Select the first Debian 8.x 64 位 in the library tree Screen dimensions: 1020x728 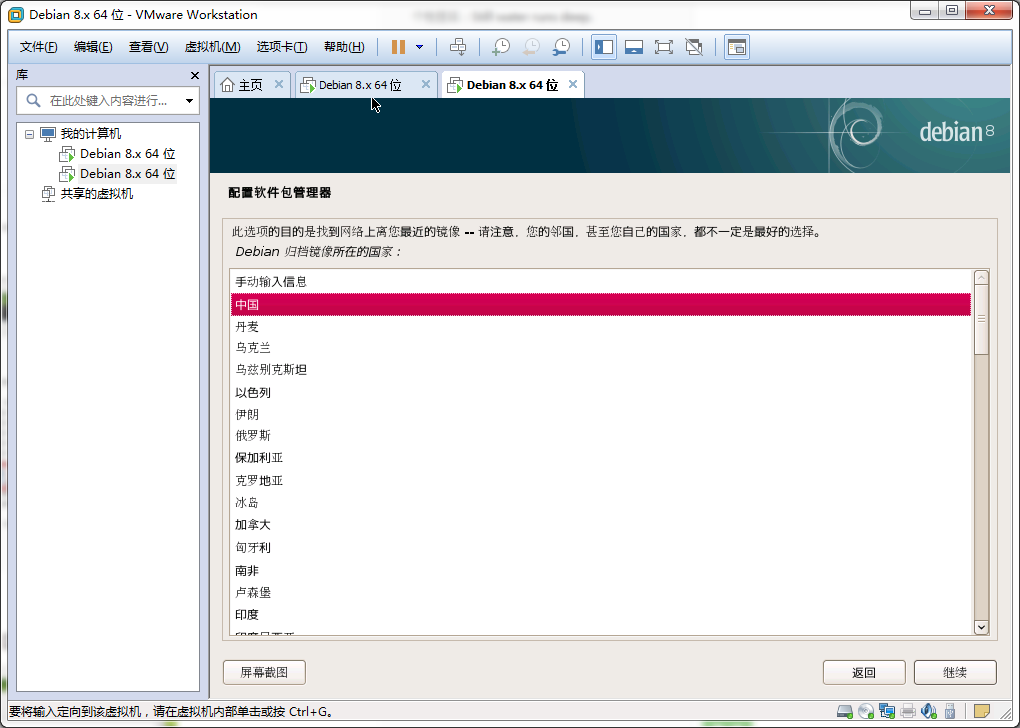[128, 154]
